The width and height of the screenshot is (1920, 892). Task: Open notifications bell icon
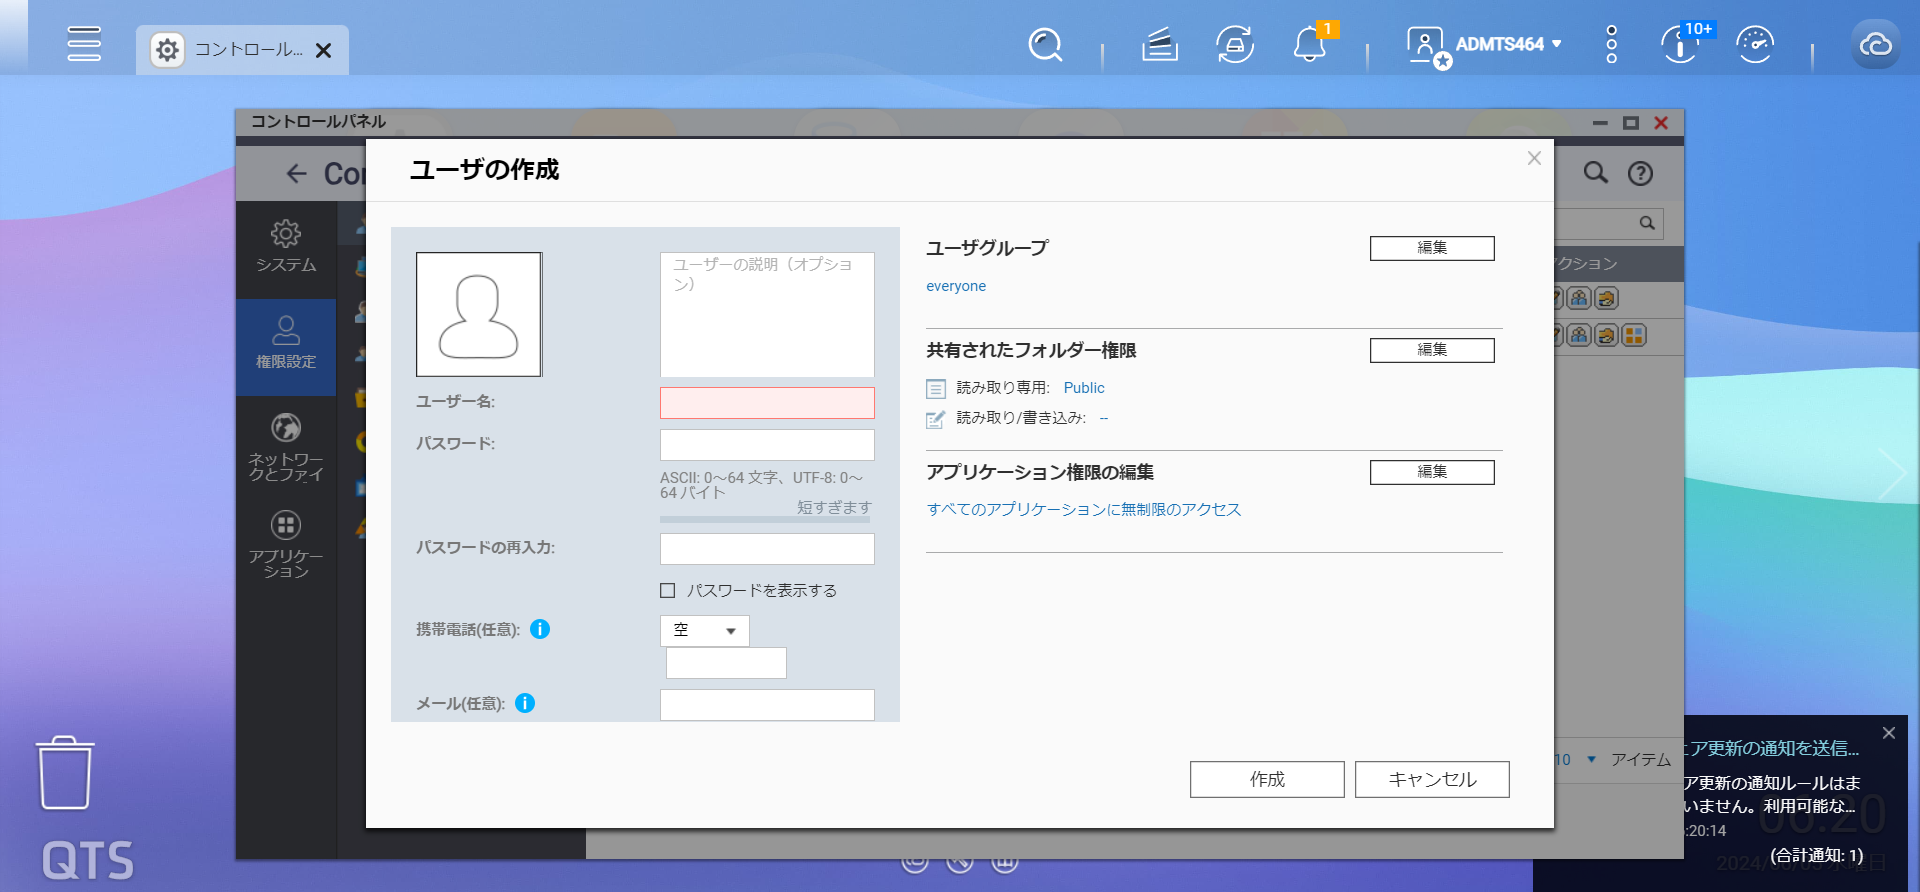[1309, 44]
